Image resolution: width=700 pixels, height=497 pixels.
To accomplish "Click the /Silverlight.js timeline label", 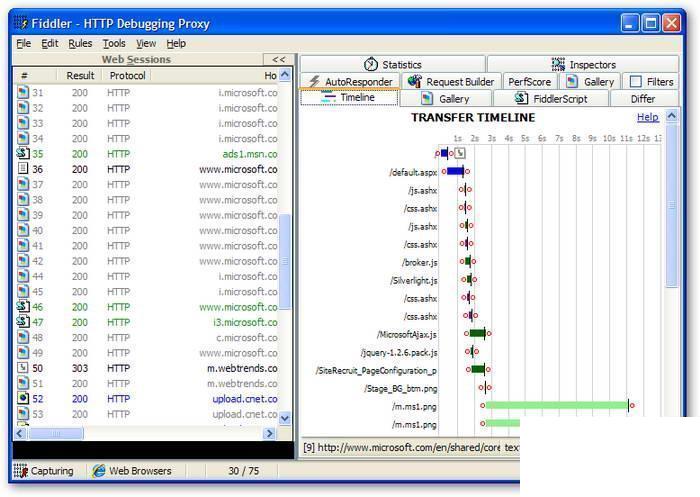I will [414, 280].
